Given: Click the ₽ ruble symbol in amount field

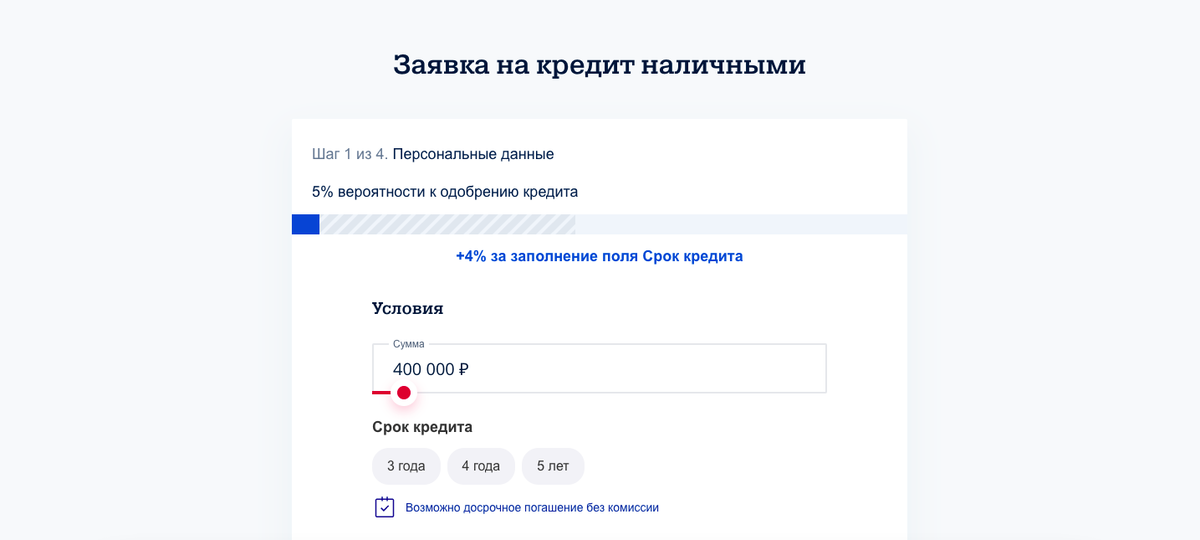Looking at the screenshot, I should tap(464, 369).
